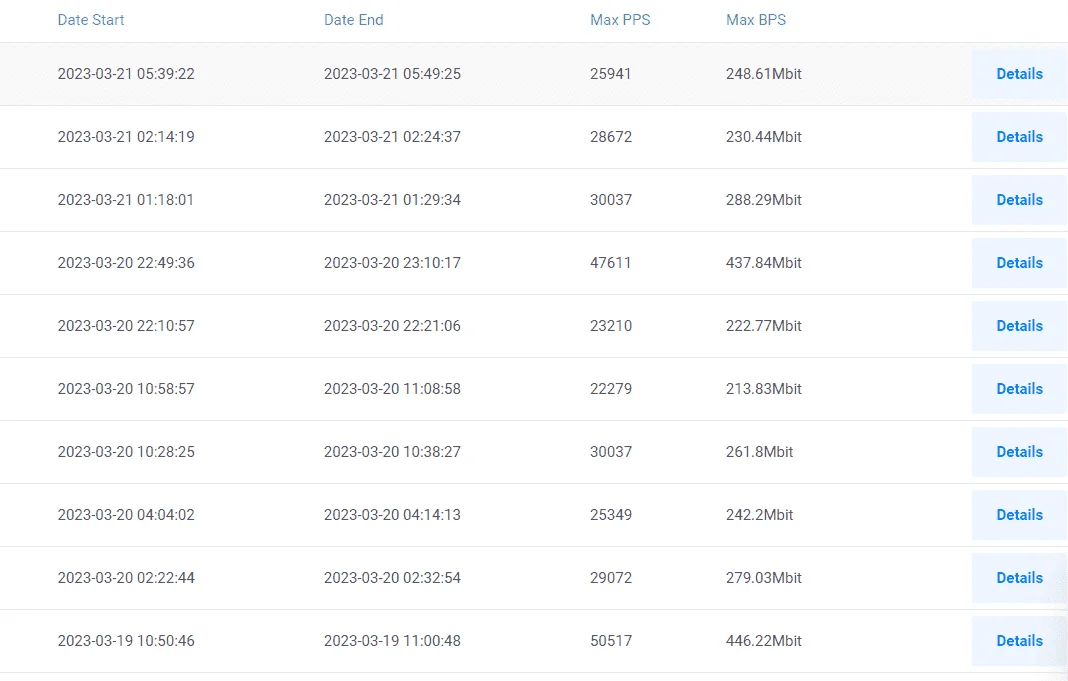Open Details for the 437.84Mbit attack
Screen dimensions: 1068x681
coord(1019,263)
